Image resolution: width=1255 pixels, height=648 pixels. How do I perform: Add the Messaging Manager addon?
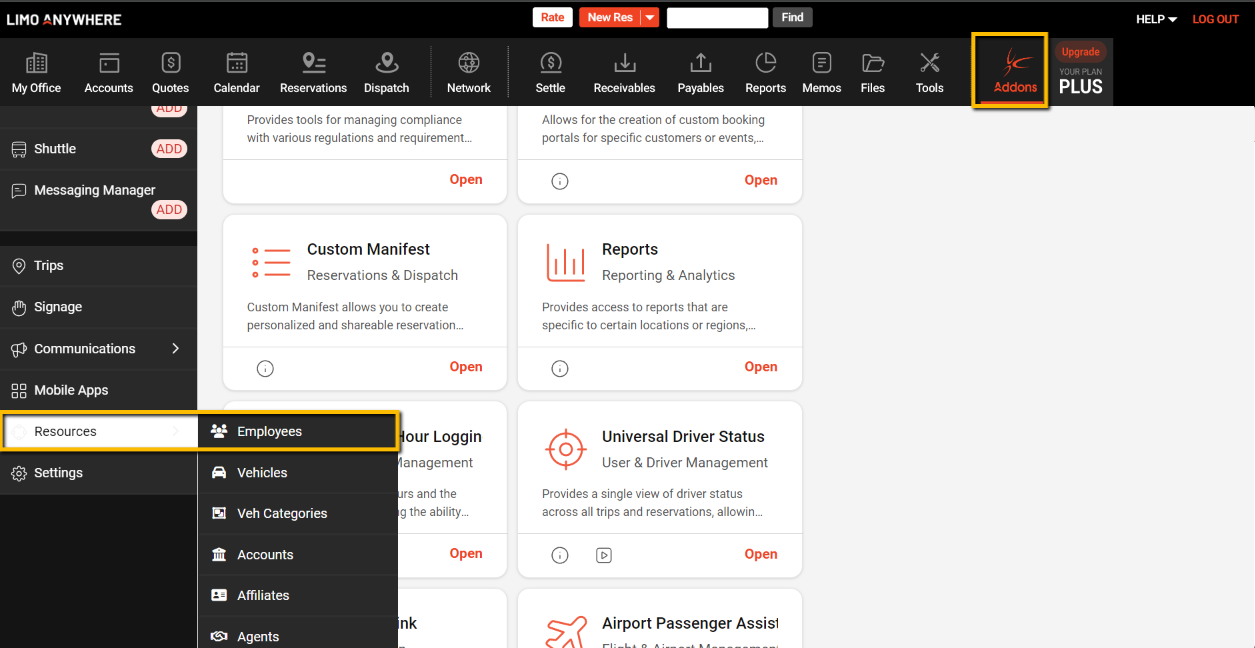pyautogui.click(x=169, y=210)
